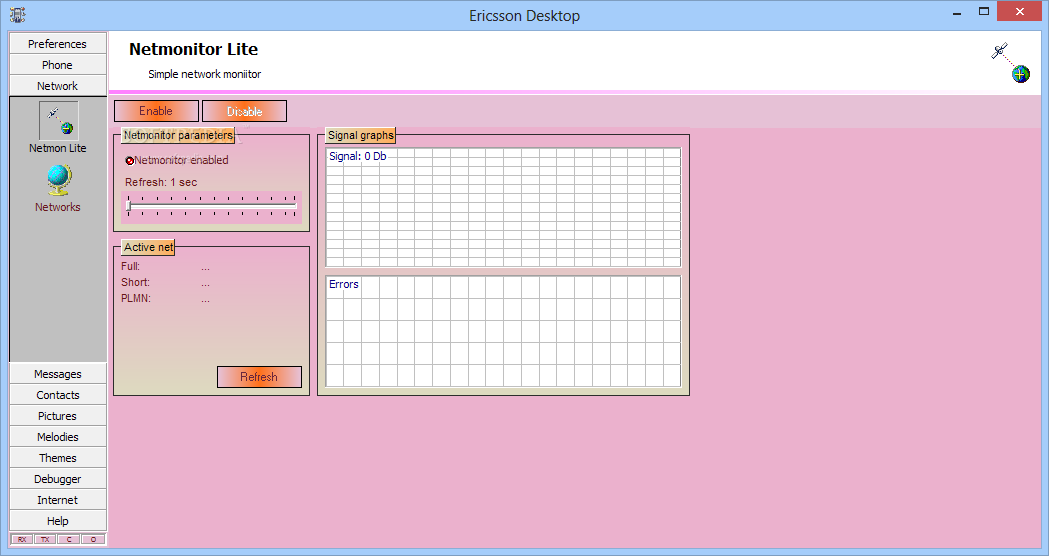Image resolution: width=1049 pixels, height=556 pixels.
Task: Open the Netmon Lite satellite icon
Action: [58, 121]
